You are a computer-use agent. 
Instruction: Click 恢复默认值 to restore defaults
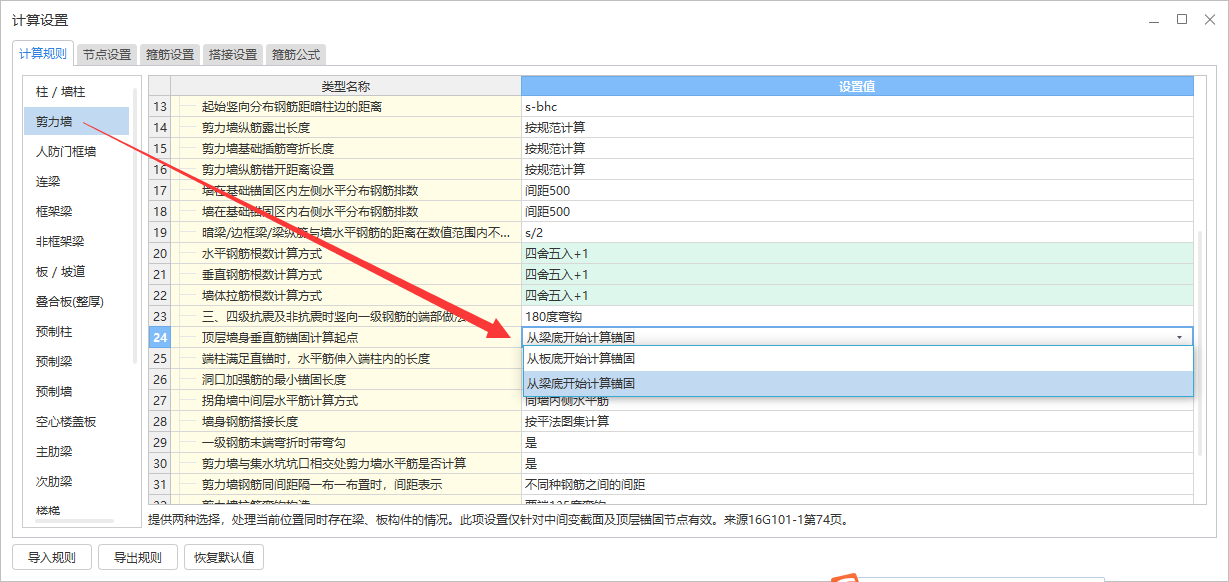pos(224,557)
